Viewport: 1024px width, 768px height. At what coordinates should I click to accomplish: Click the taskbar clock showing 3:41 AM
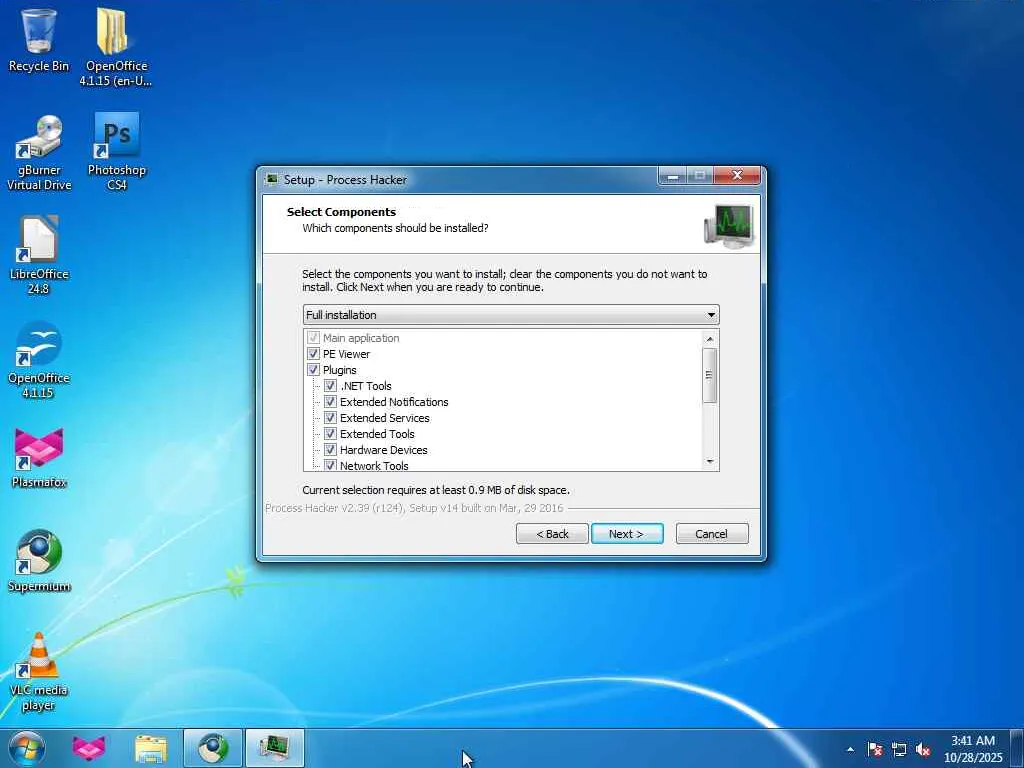click(x=973, y=749)
